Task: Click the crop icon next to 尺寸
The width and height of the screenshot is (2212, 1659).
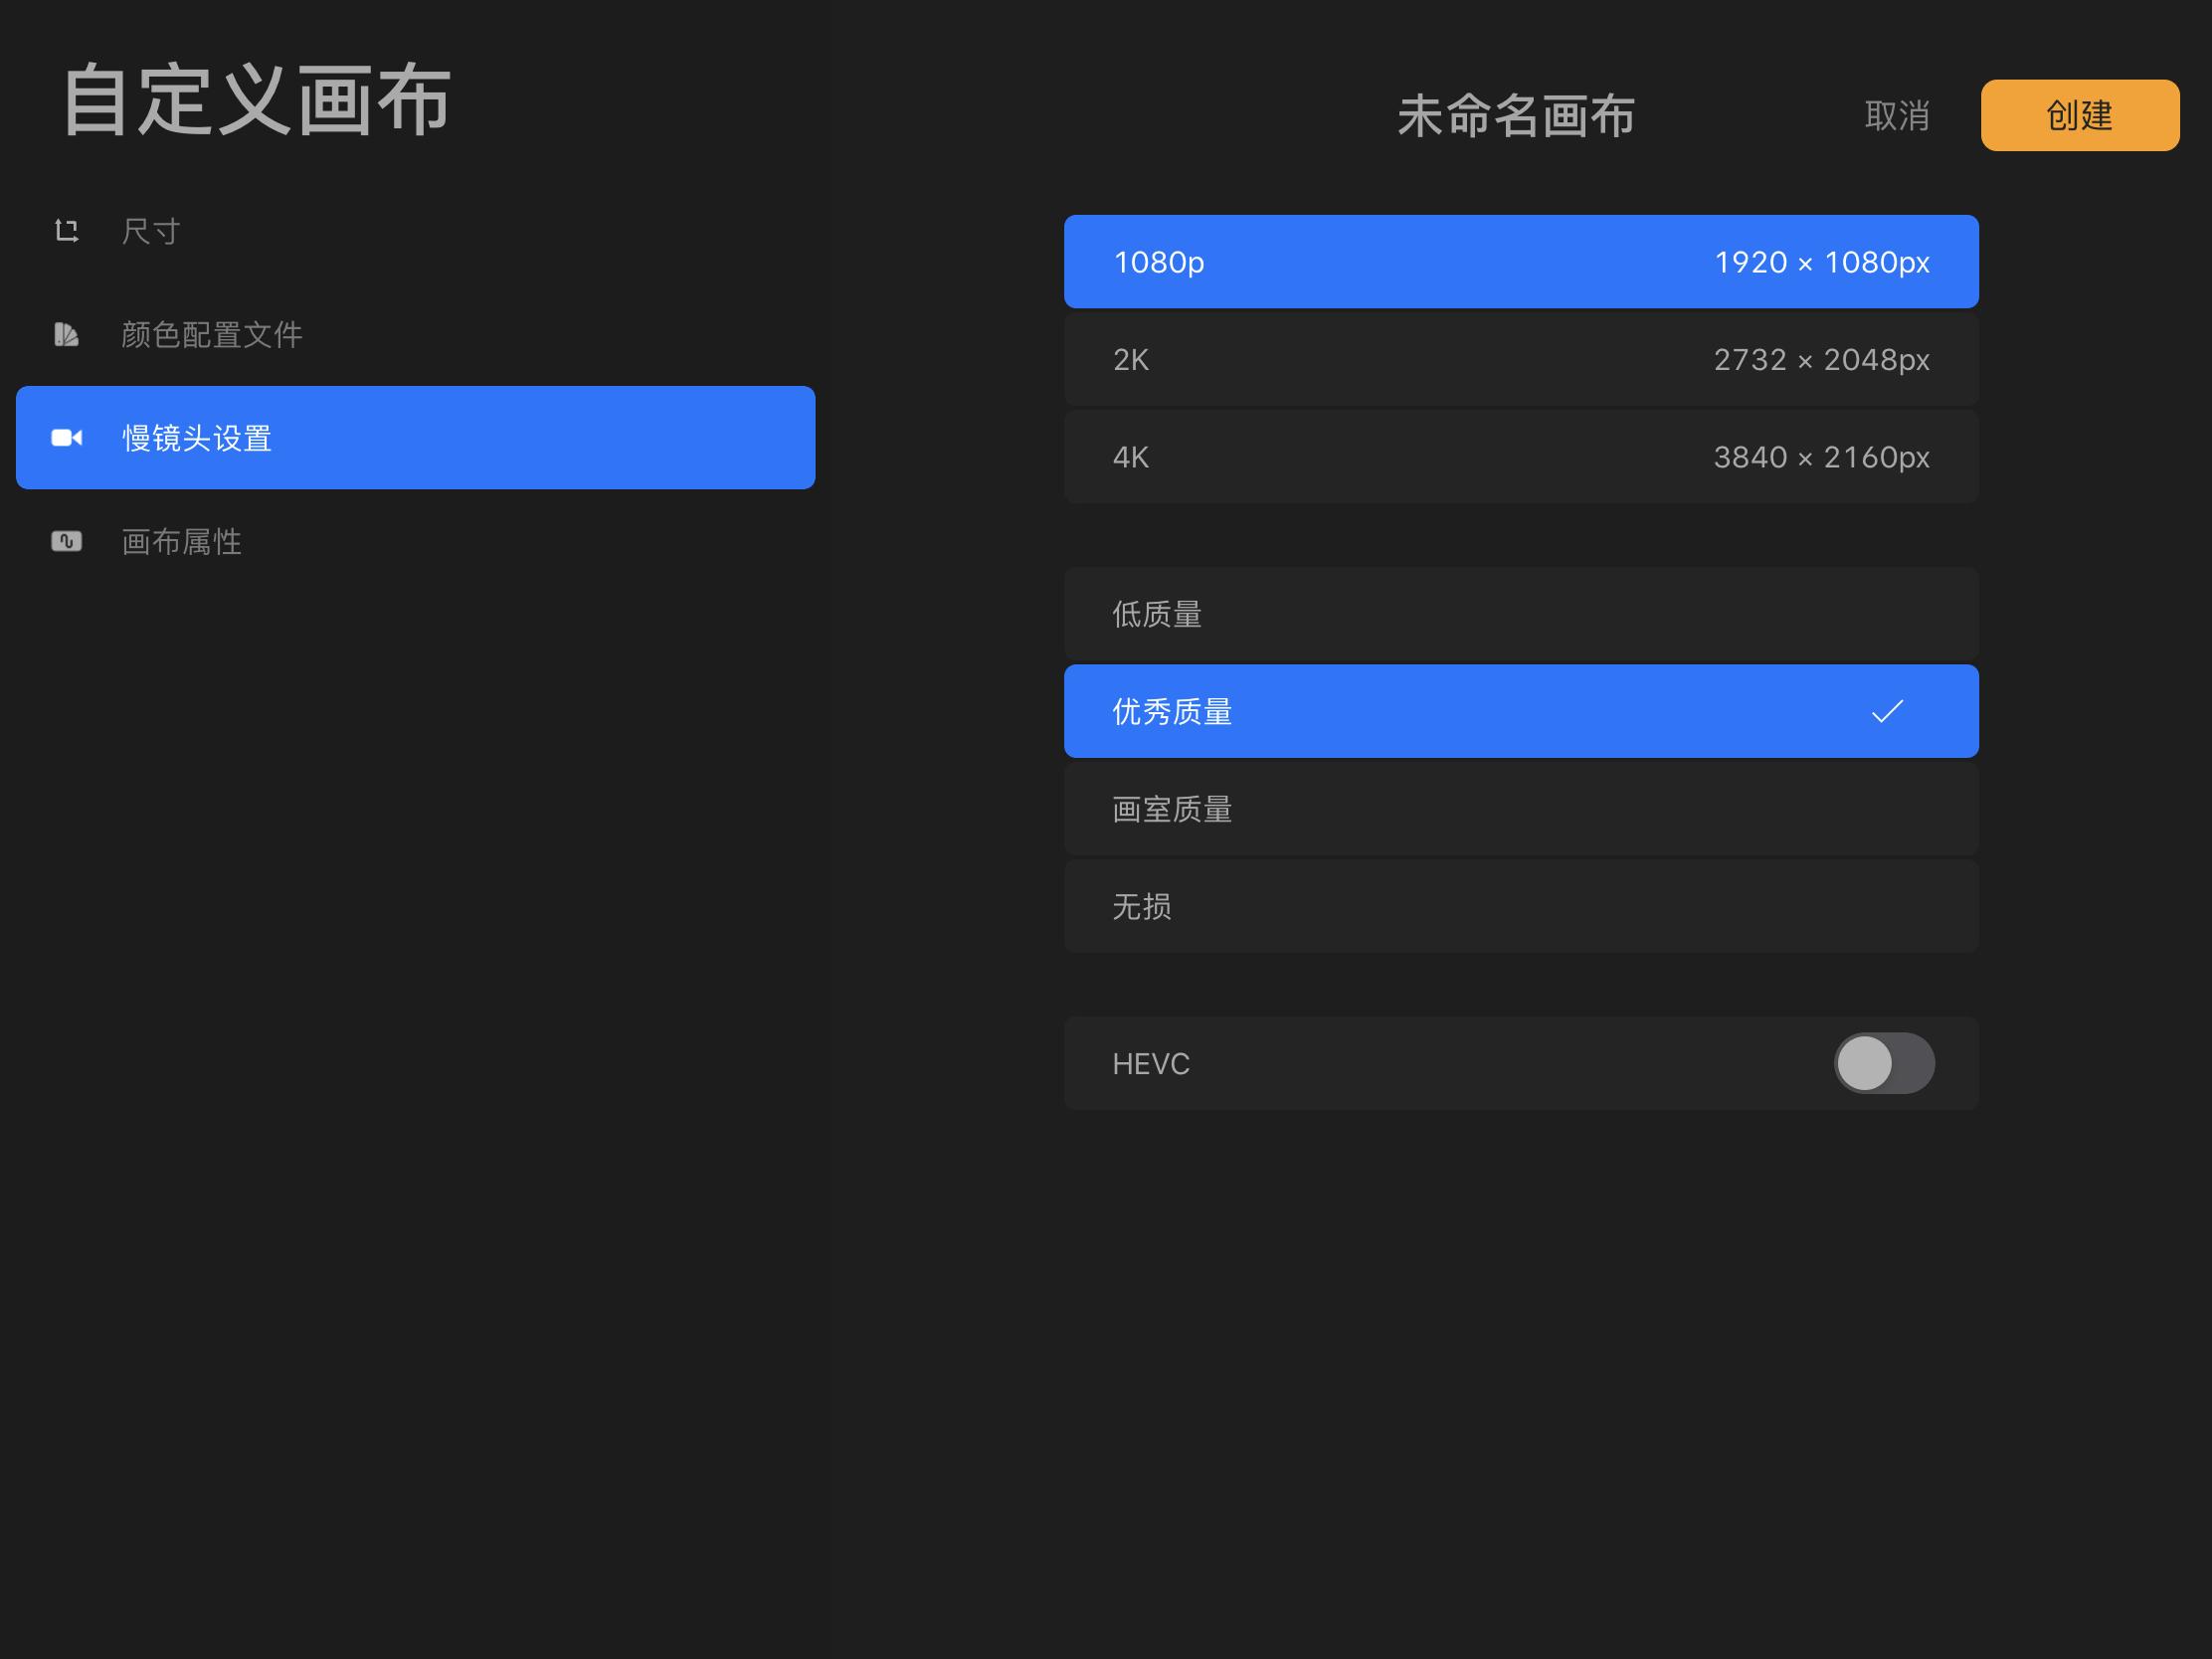Action: [67, 231]
